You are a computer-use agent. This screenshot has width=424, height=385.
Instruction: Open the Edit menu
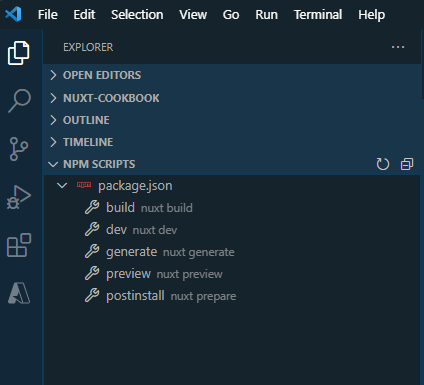[x=84, y=15]
